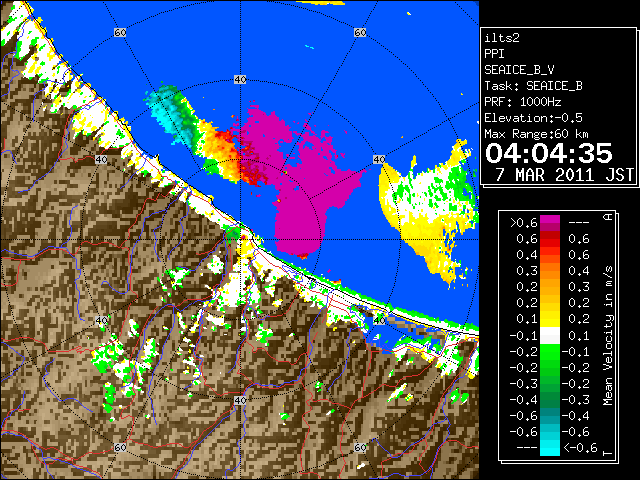Screen dimensions: 640x480
Task: Click the "<-0.6" legend label
Action: pos(580,447)
